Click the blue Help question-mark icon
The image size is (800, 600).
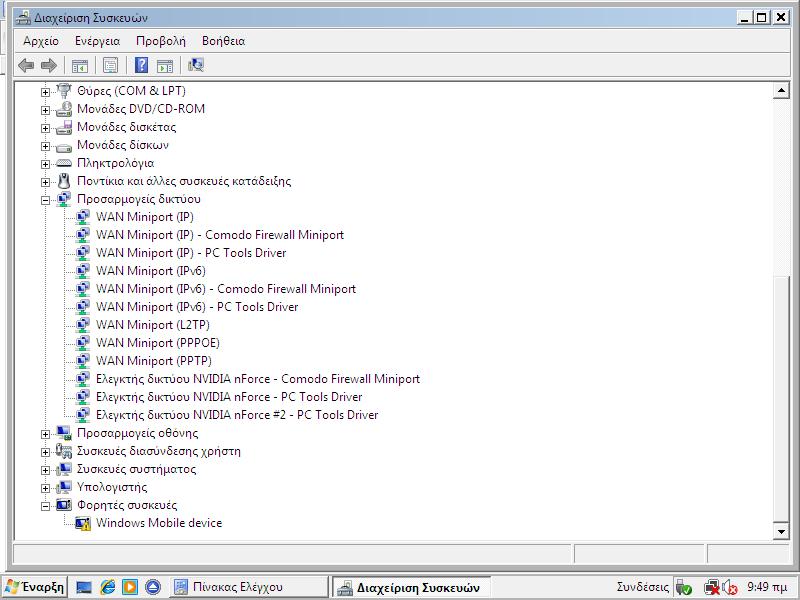click(141, 65)
